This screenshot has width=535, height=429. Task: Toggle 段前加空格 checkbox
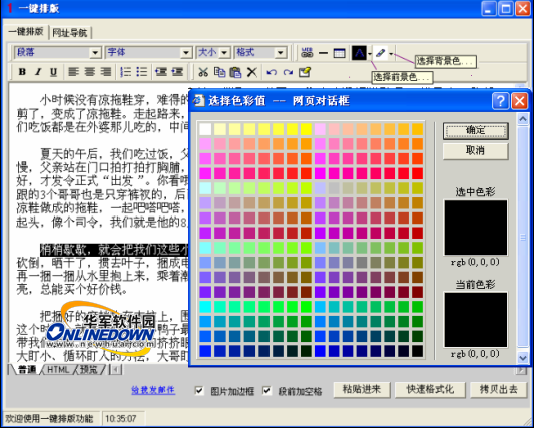pos(267,390)
